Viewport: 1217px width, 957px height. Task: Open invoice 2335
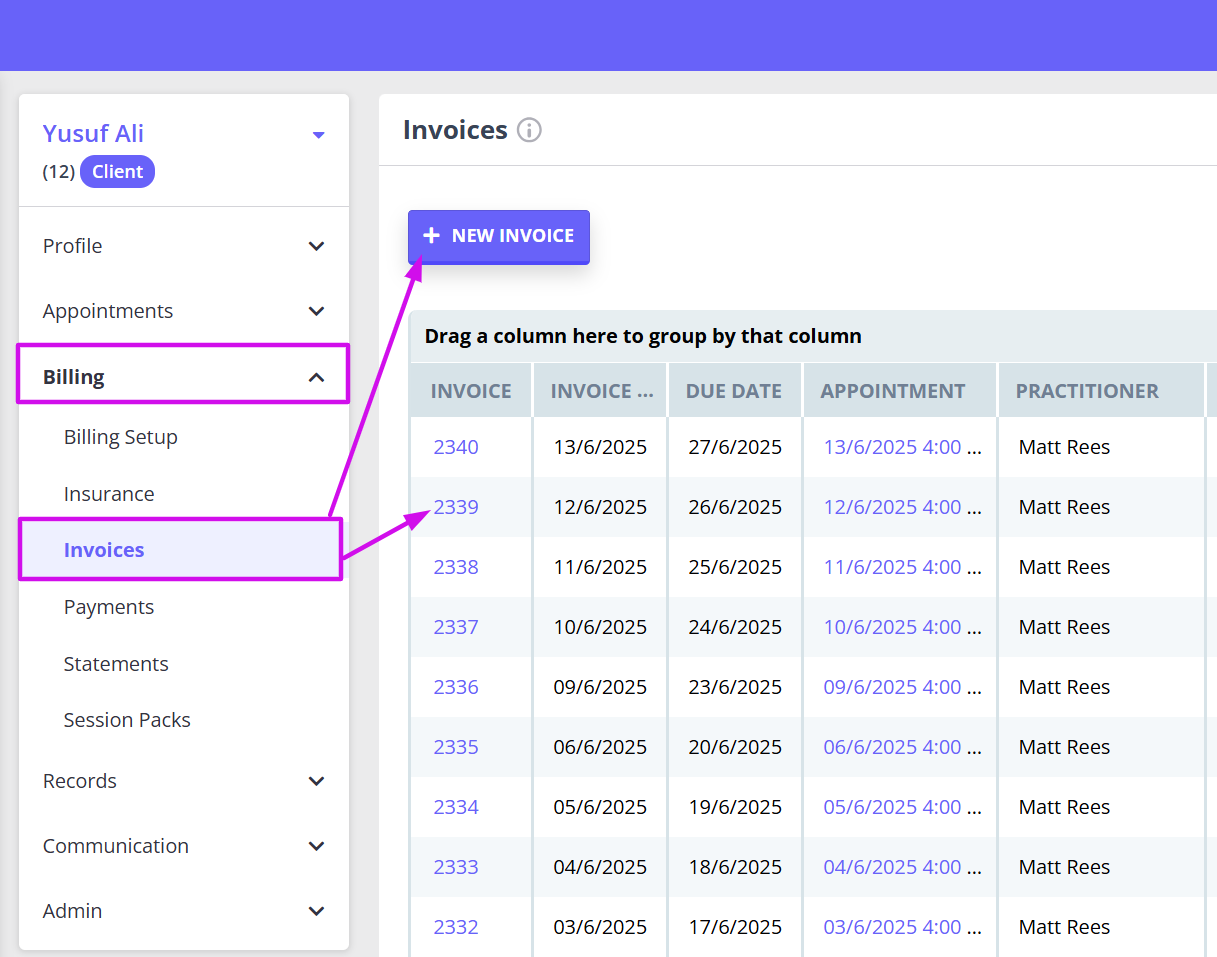click(x=456, y=747)
